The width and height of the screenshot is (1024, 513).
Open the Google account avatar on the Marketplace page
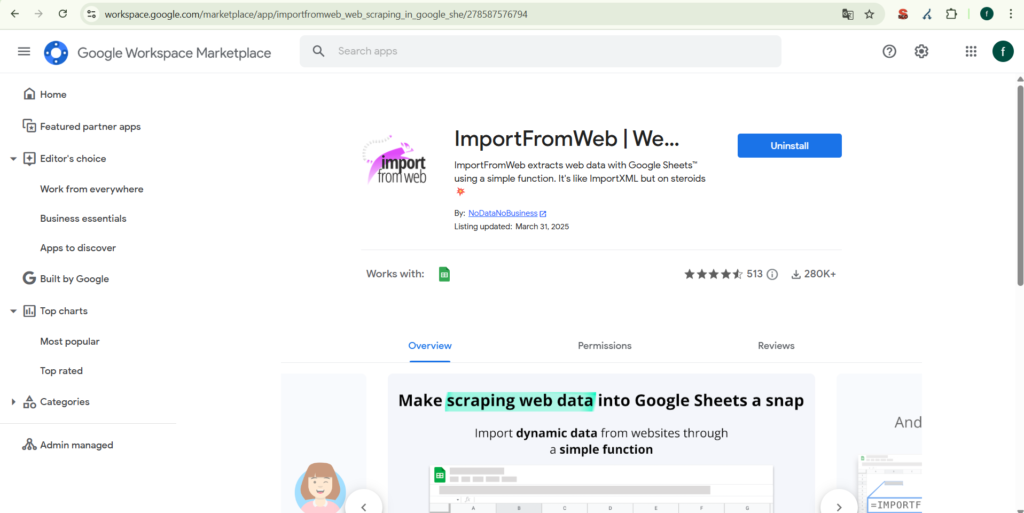coord(1003,52)
